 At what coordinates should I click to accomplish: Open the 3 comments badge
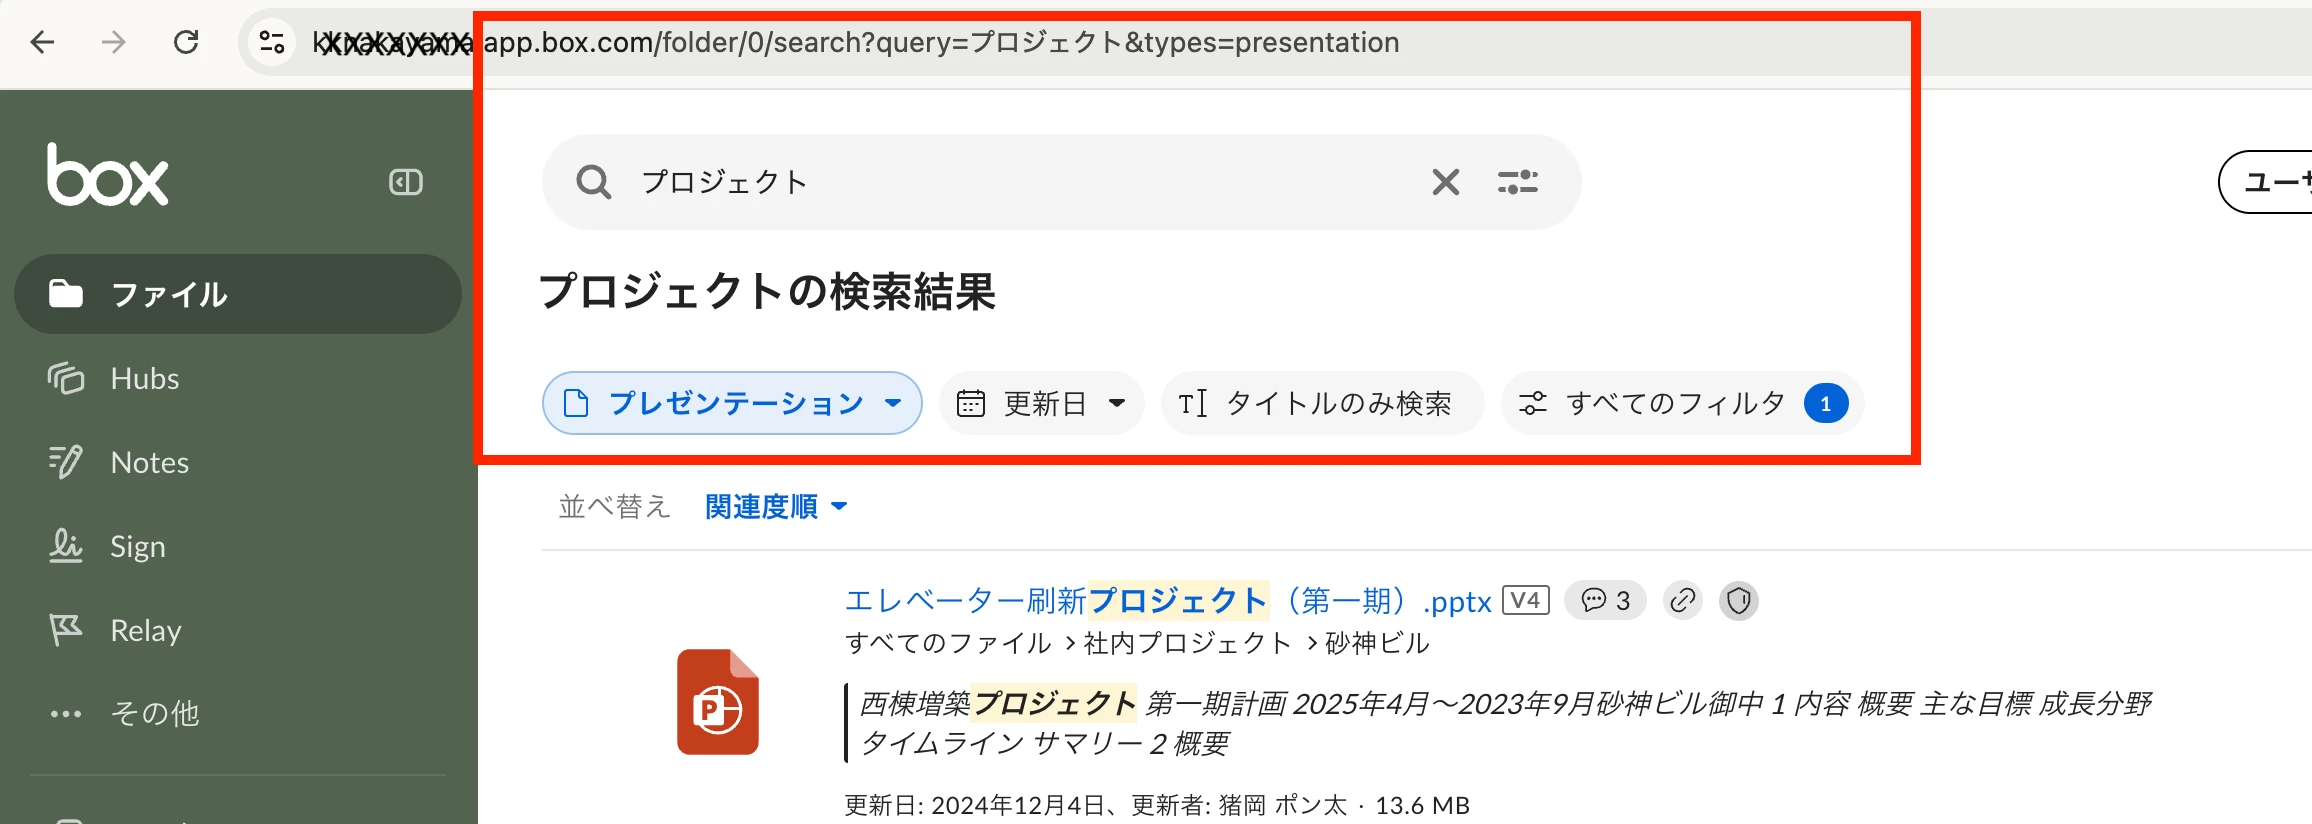coord(1605,600)
